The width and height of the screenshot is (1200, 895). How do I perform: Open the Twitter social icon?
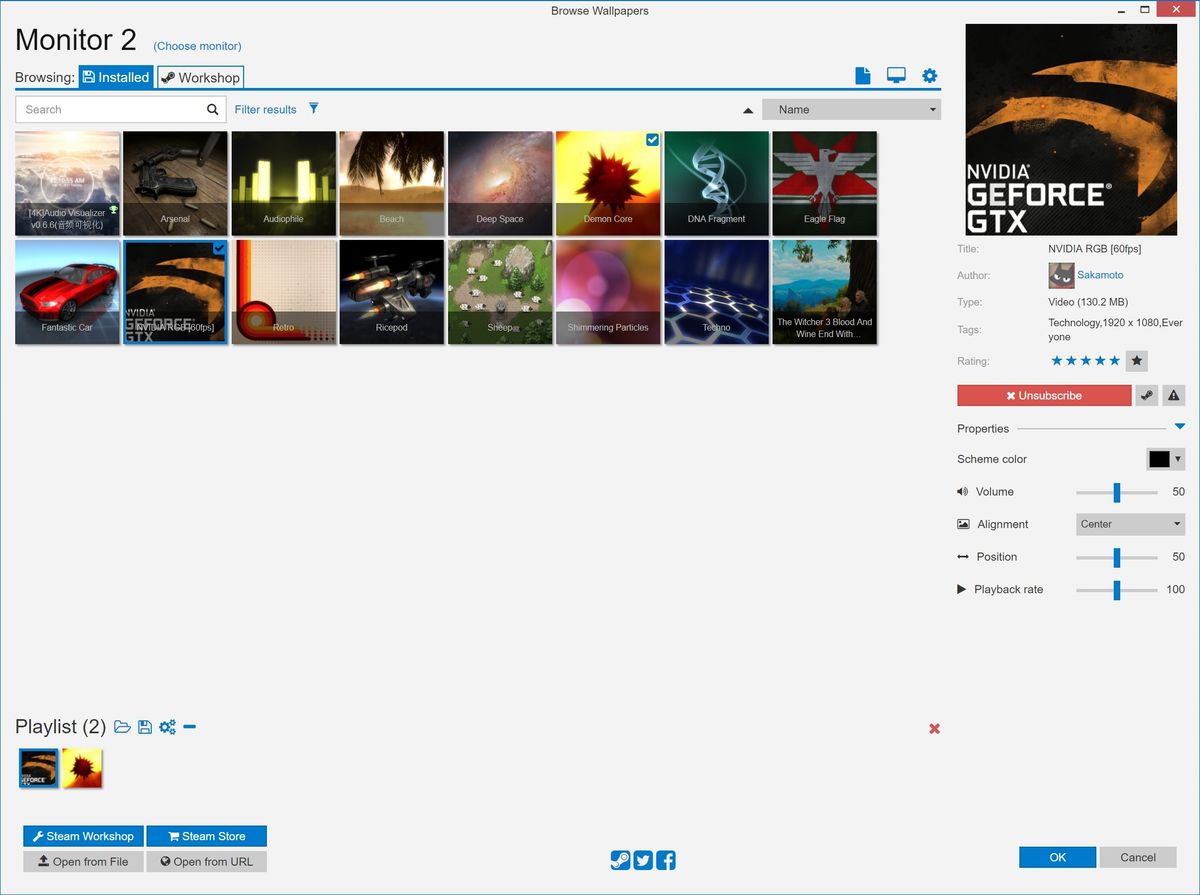[643, 860]
